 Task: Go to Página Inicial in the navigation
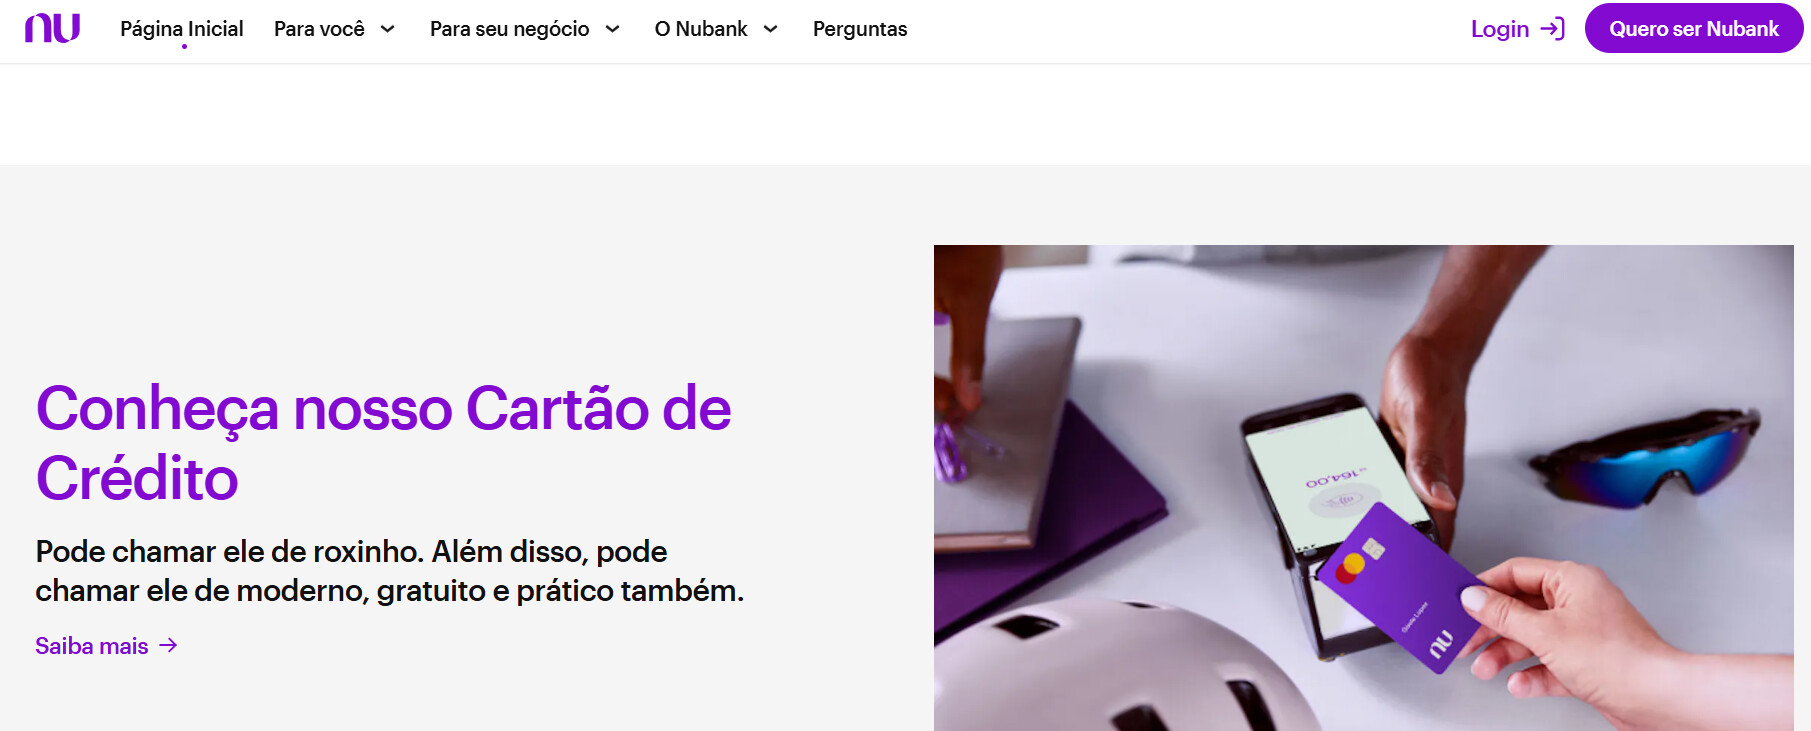182,29
